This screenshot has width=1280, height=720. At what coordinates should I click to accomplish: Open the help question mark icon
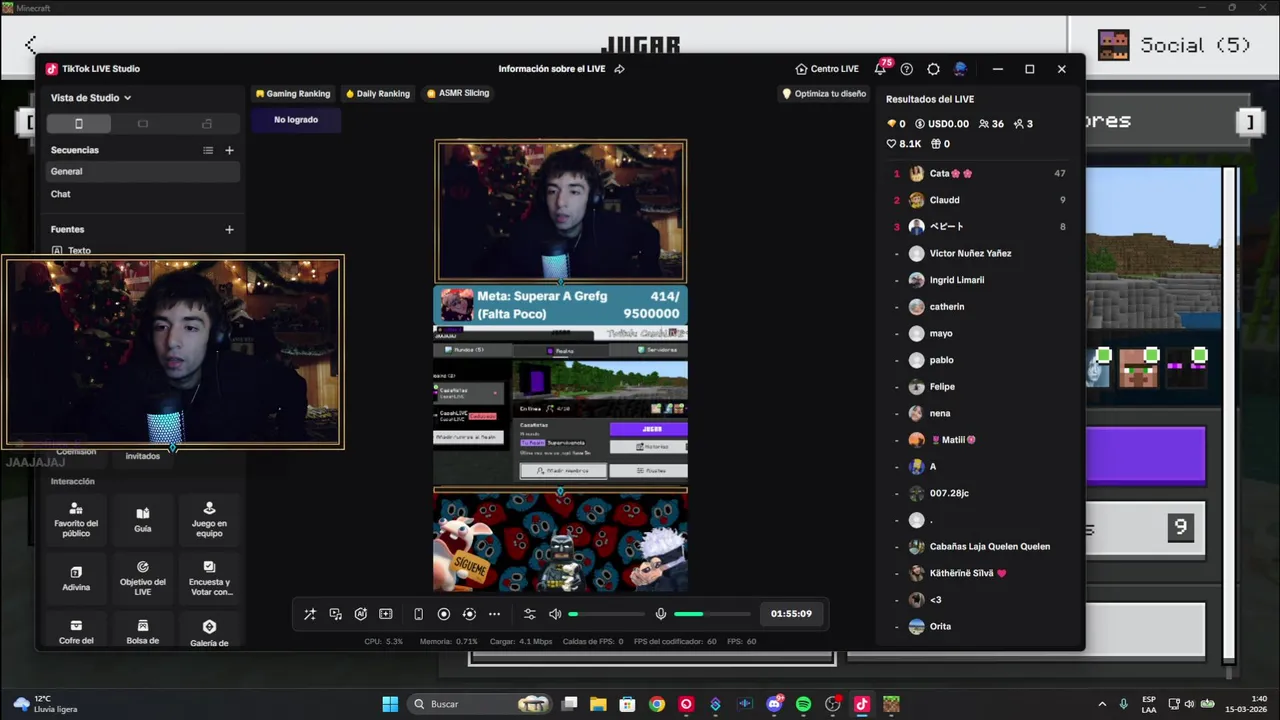907,69
